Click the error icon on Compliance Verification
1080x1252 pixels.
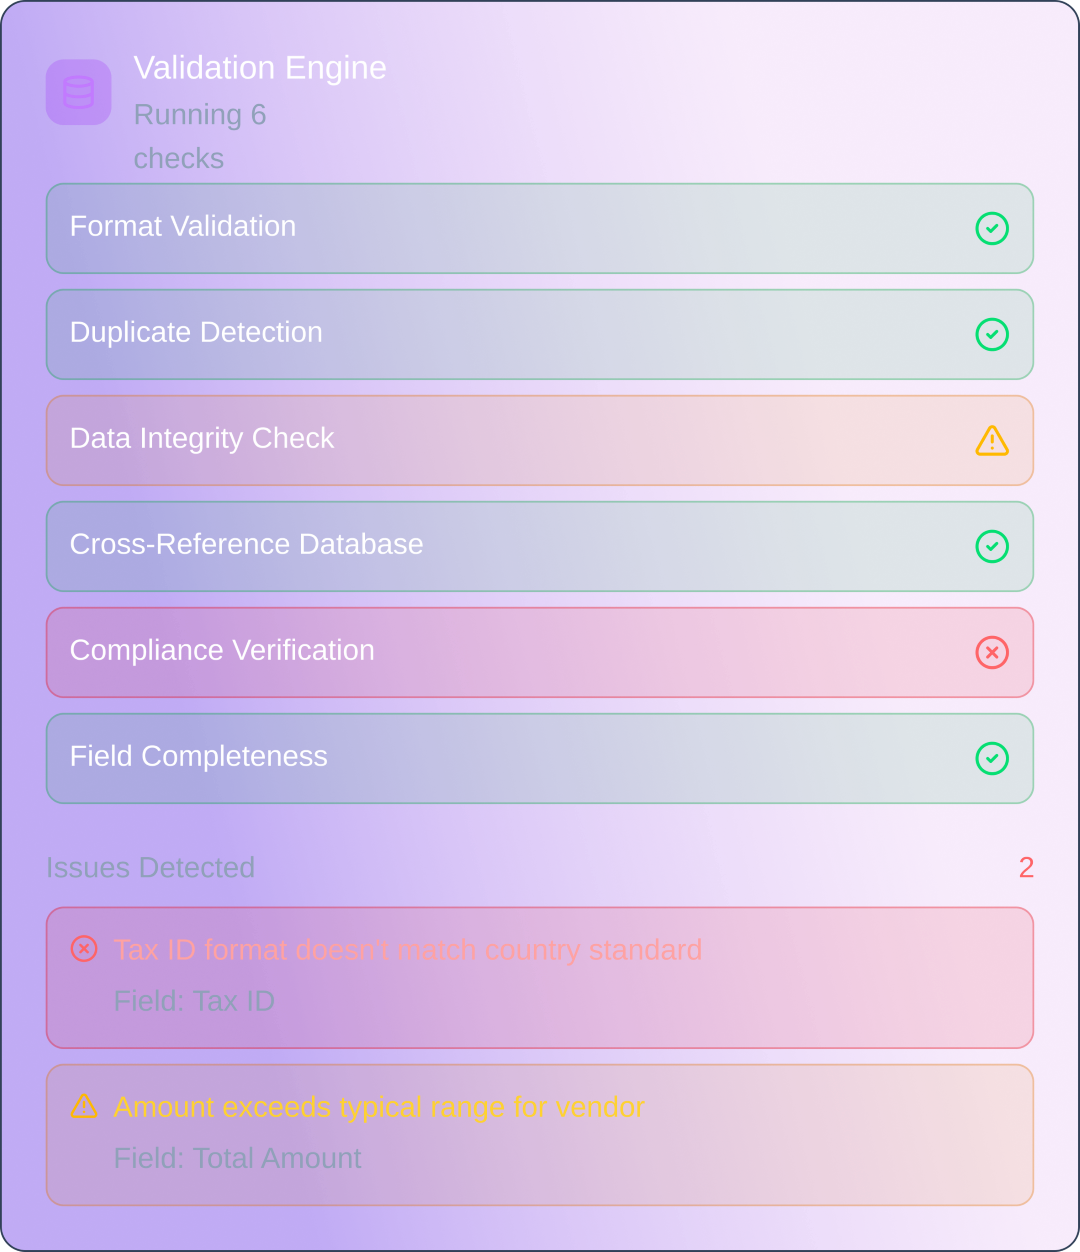pyautogui.click(x=992, y=653)
